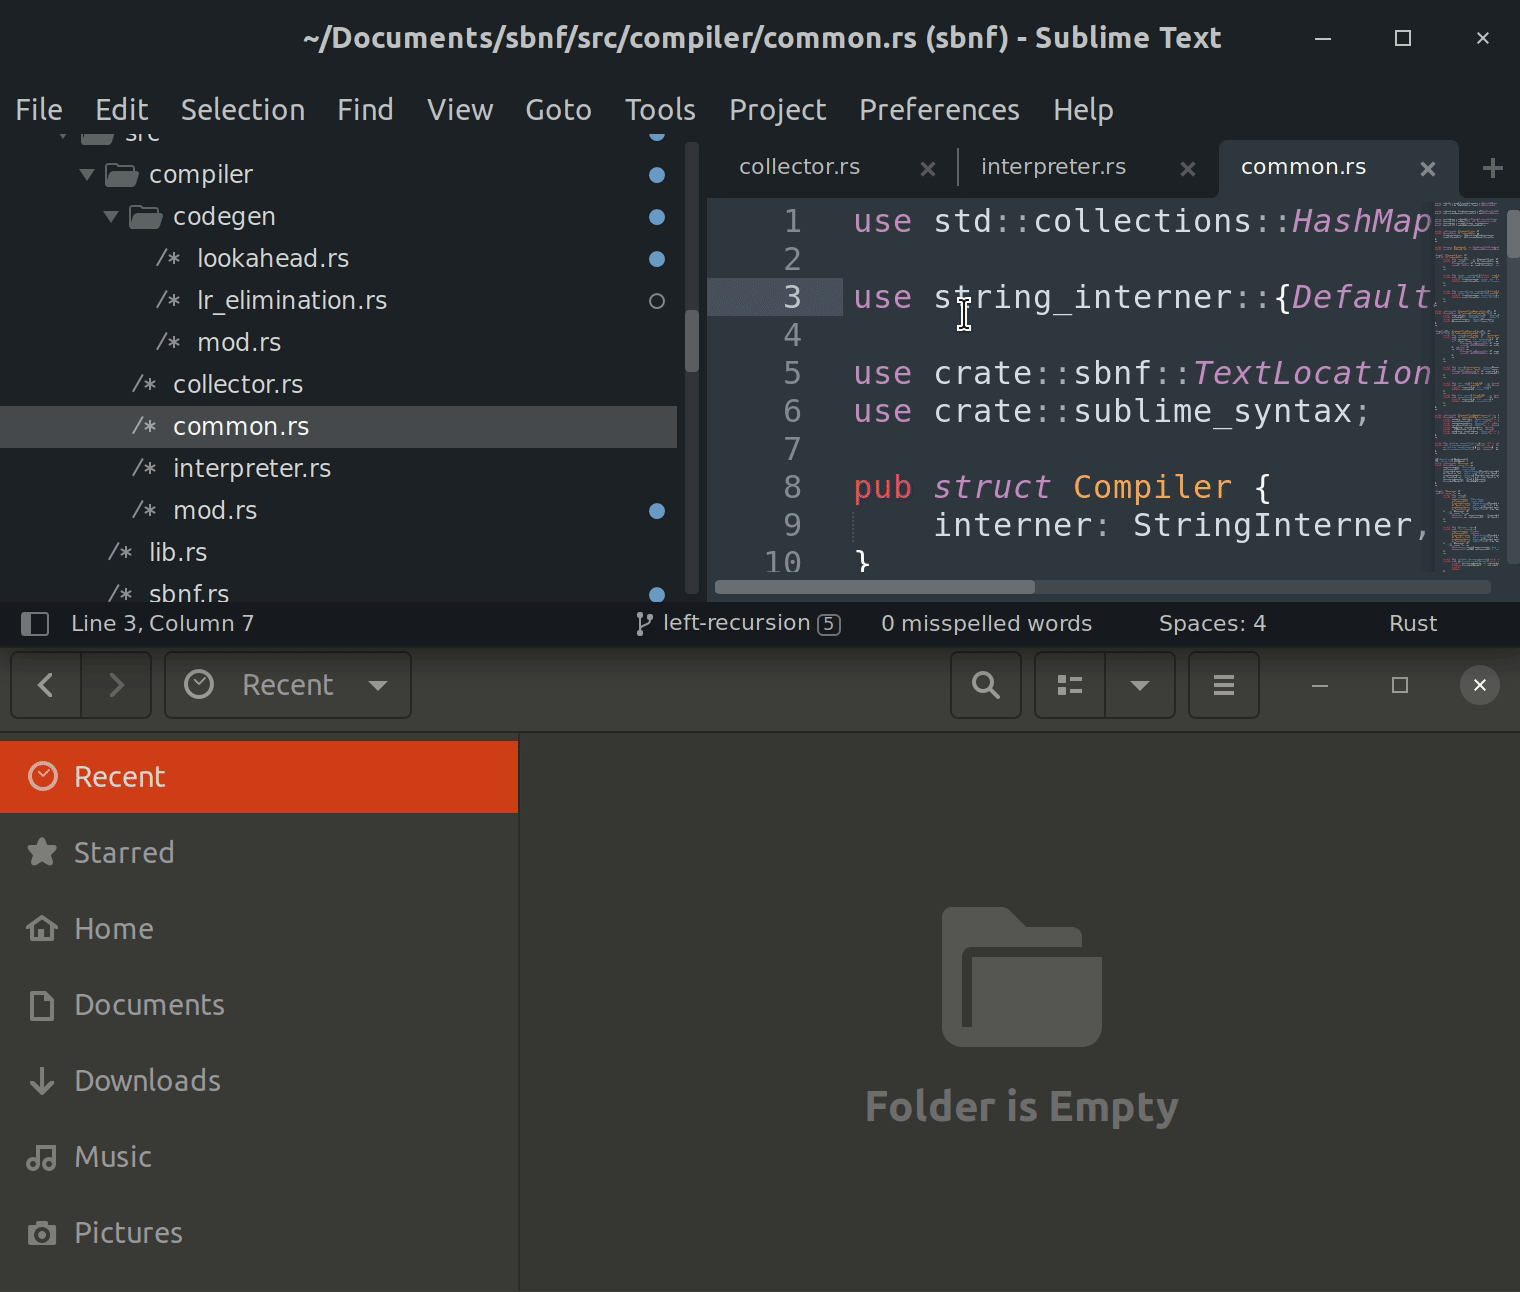Click the horizontal scrollbar in editor

tap(875, 587)
